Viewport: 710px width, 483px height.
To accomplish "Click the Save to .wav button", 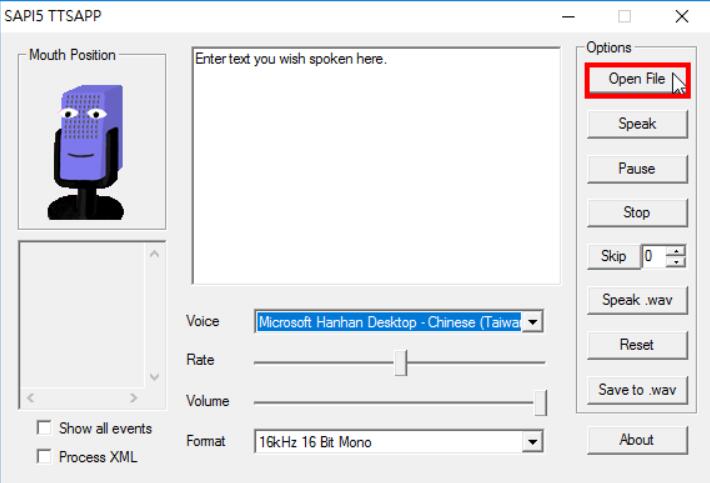I will (637, 390).
